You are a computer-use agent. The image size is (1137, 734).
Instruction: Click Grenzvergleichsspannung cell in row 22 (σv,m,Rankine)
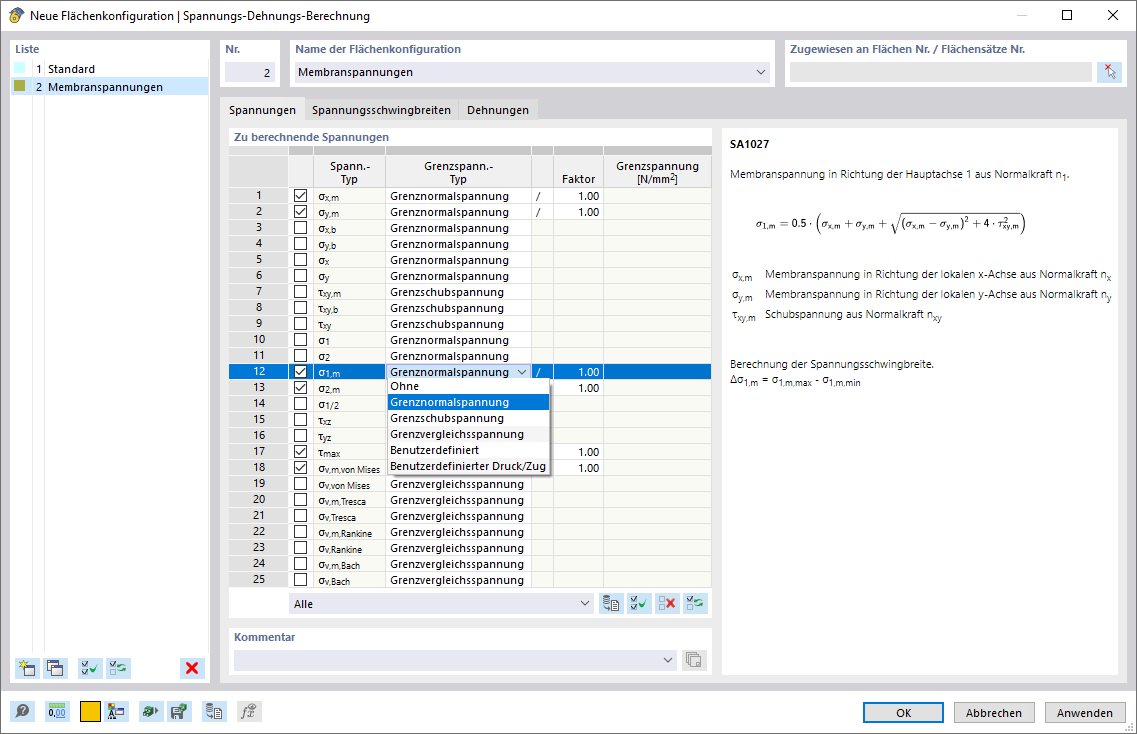tap(458, 532)
